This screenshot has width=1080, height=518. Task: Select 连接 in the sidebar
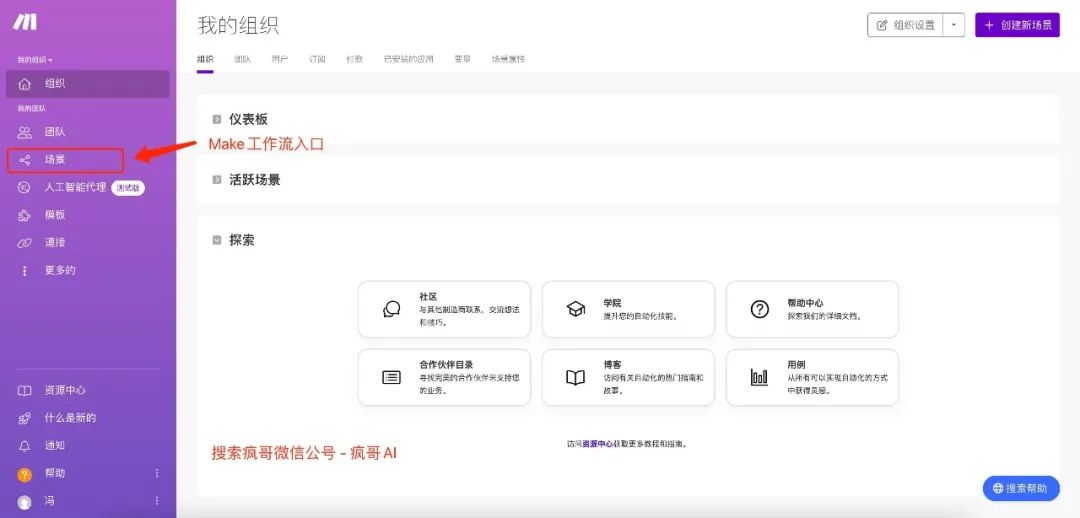tap(87, 242)
